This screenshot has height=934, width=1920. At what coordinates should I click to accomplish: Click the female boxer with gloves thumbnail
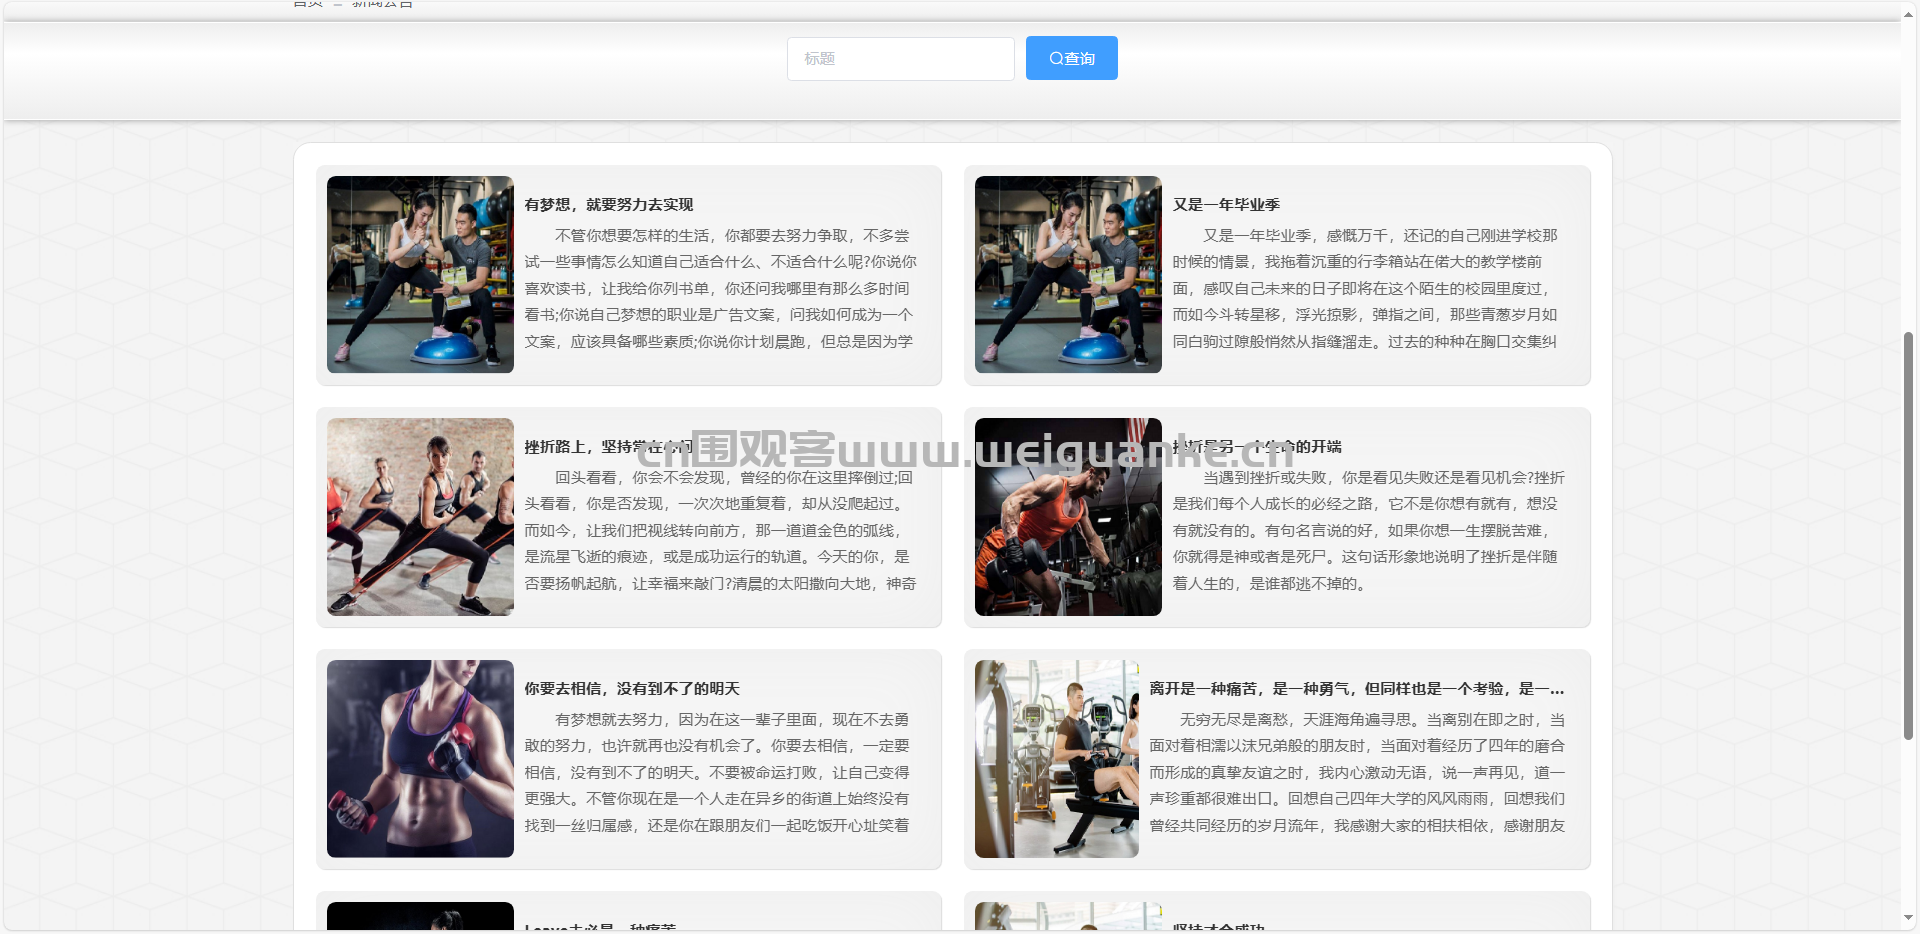coord(420,759)
